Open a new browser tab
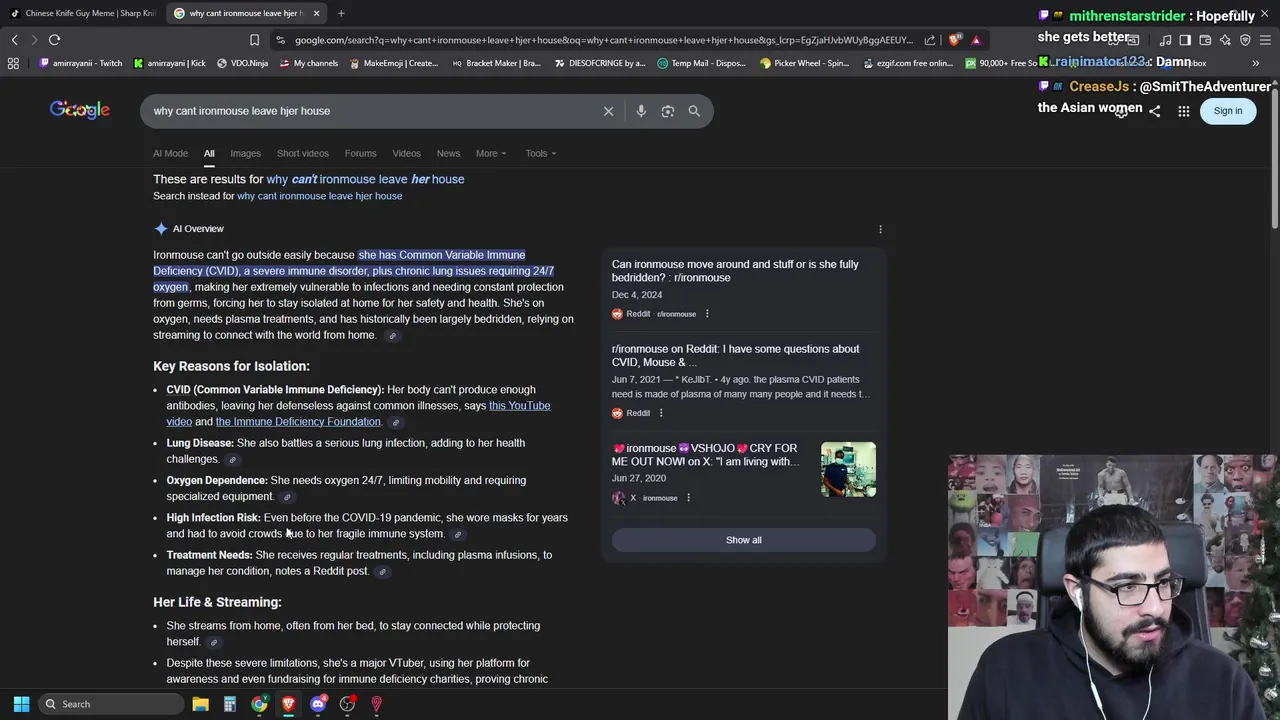This screenshot has height=720, width=1280. click(341, 13)
